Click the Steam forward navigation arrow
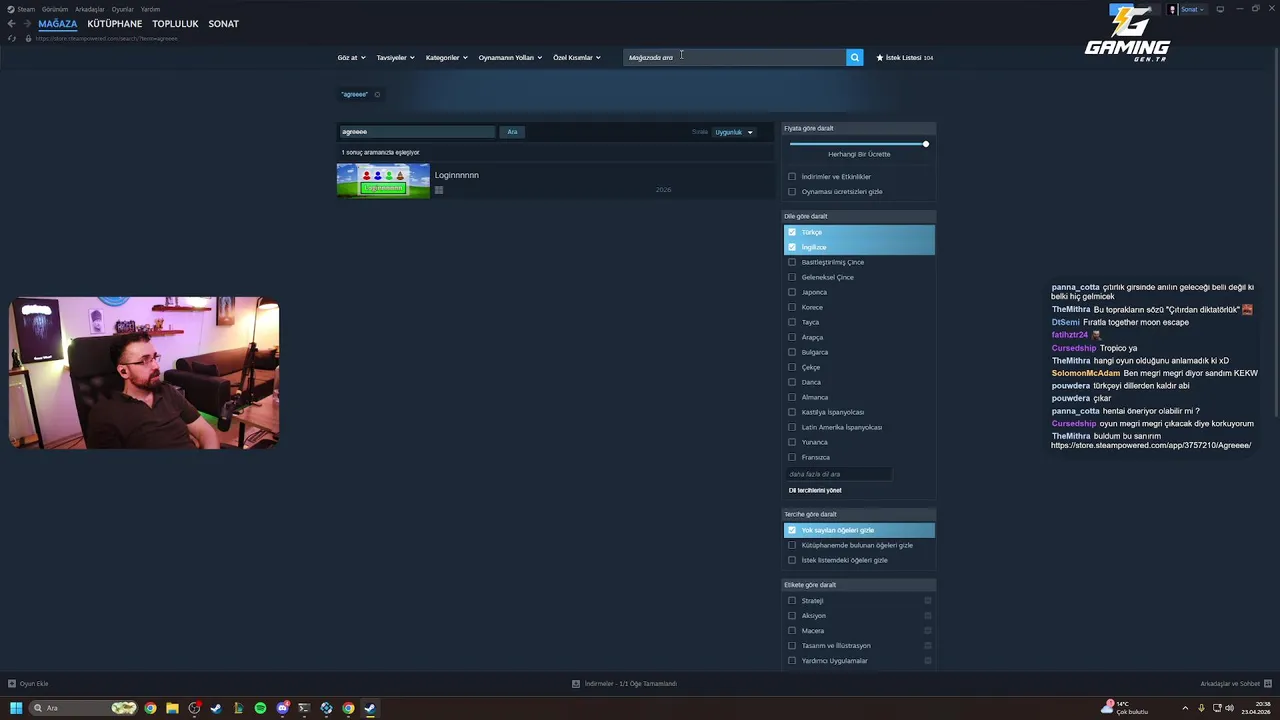 (27, 23)
